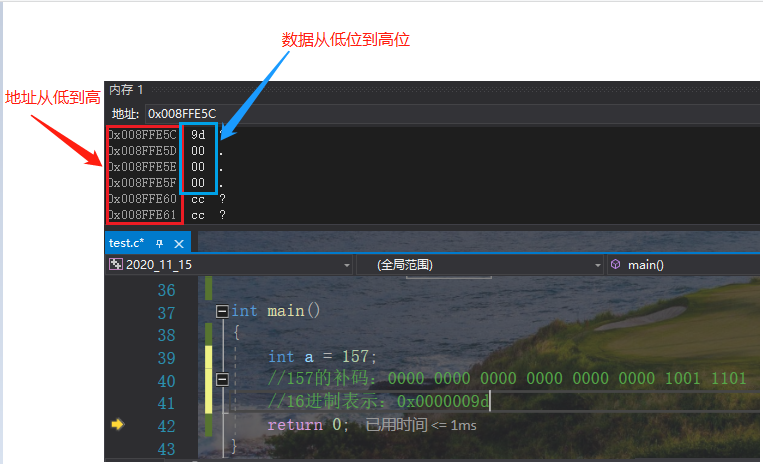763x464 pixels.
Task: Click line number 36
Action: pos(166,290)
